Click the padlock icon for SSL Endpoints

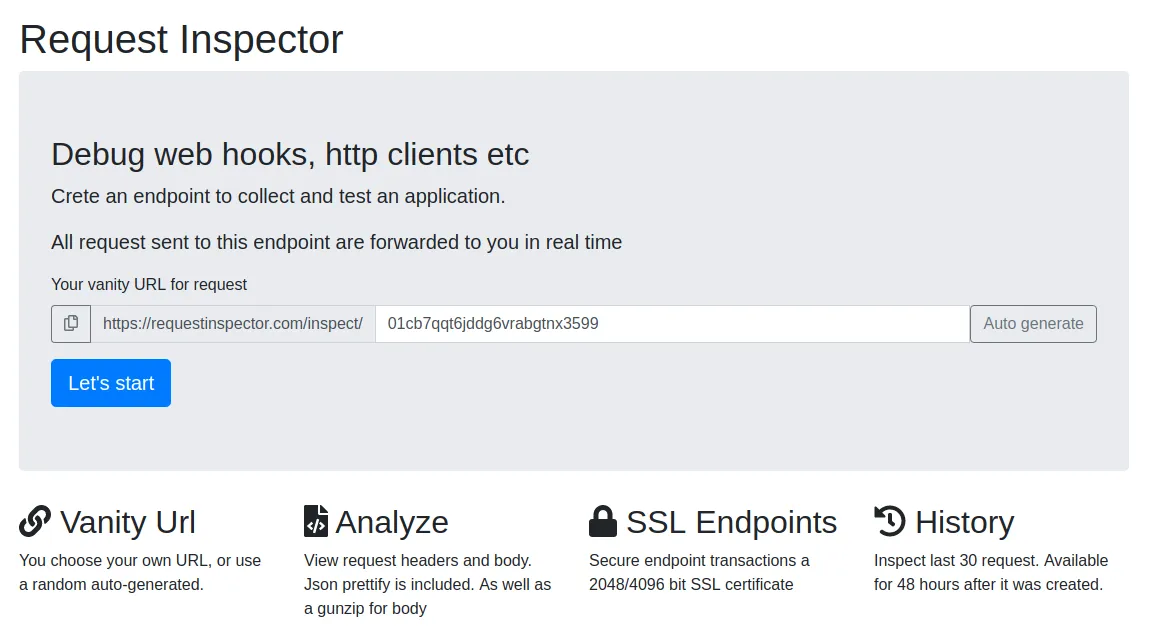pyautogui.click(x=602, y=521)
